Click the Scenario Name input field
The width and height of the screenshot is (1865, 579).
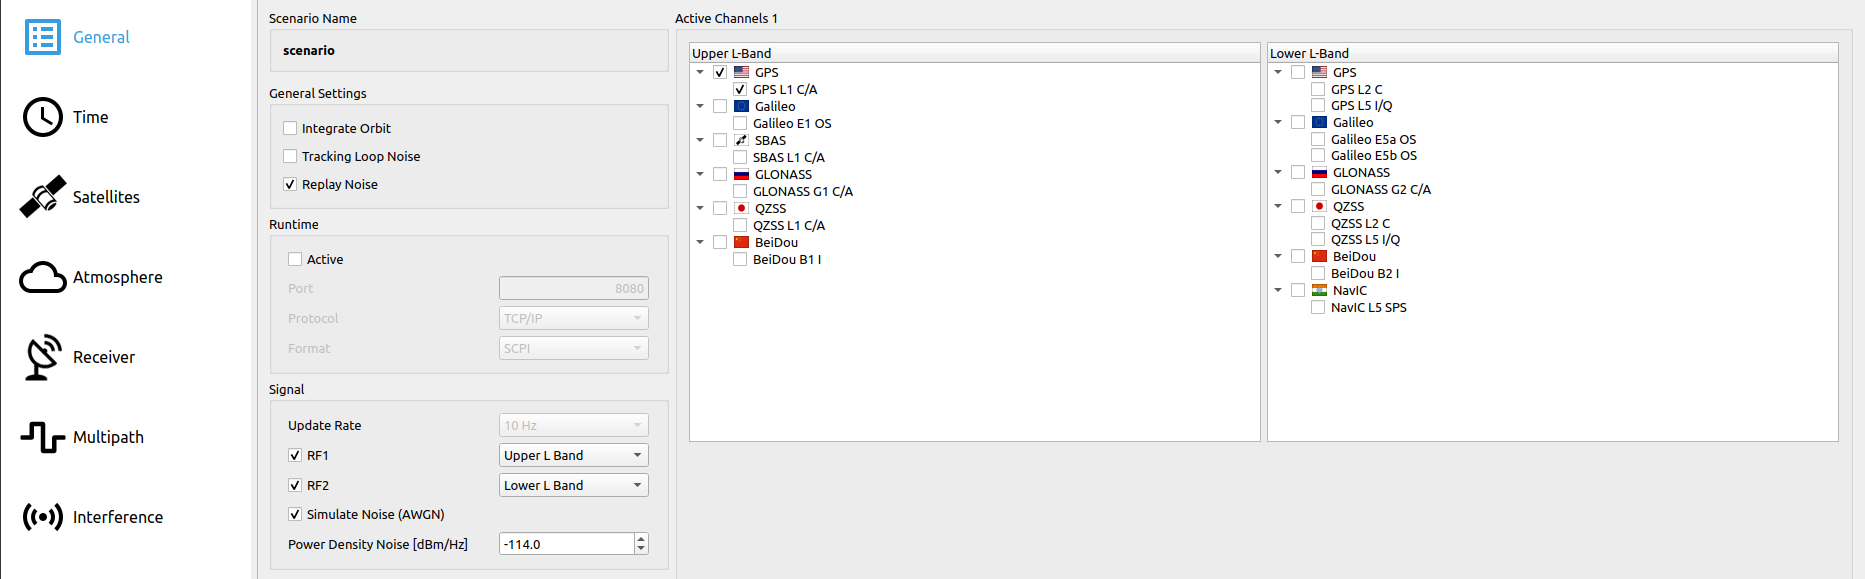(x=468, y=50)
